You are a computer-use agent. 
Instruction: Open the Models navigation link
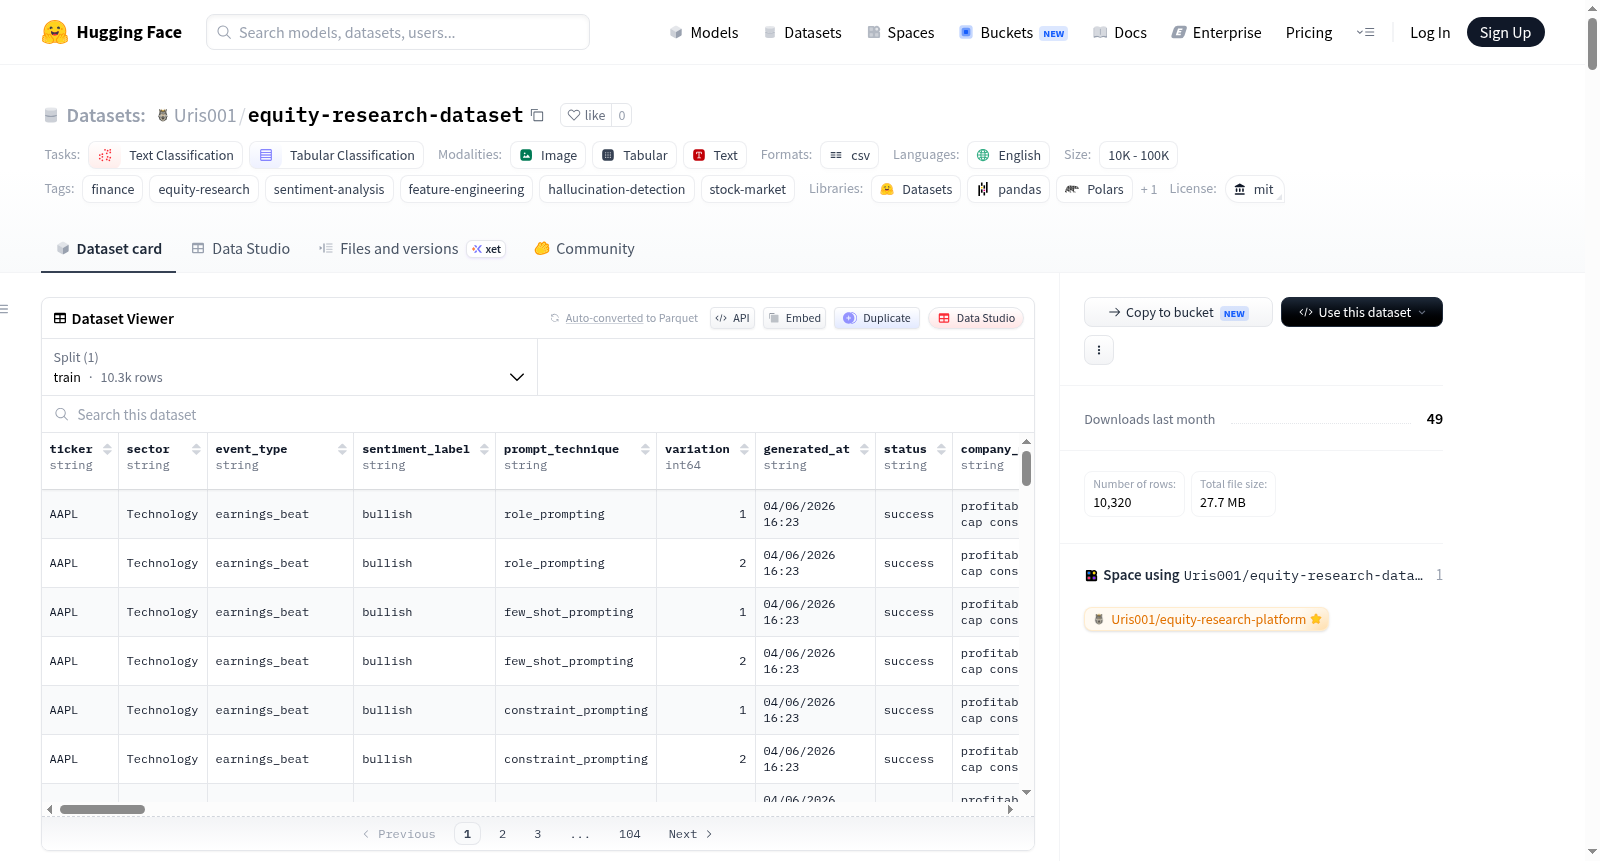click(x=704, y=32)
